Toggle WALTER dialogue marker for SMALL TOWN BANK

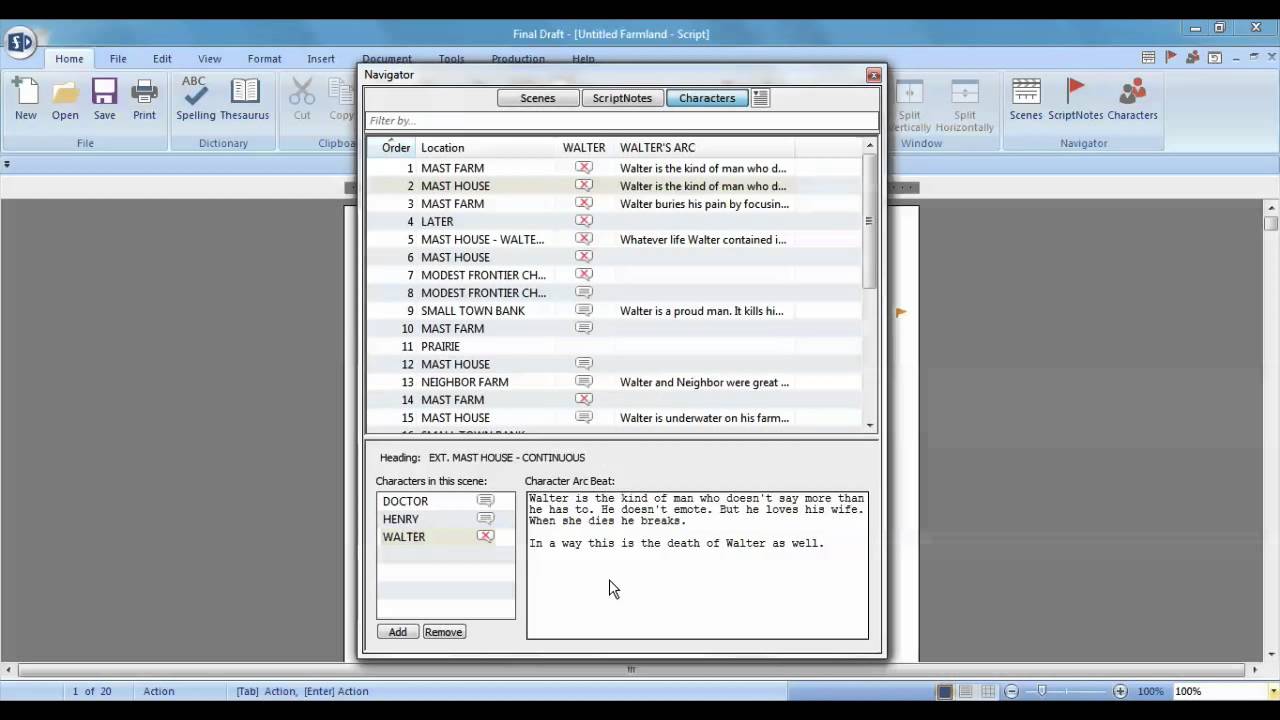pyautogui.click(x=584, y=310)
